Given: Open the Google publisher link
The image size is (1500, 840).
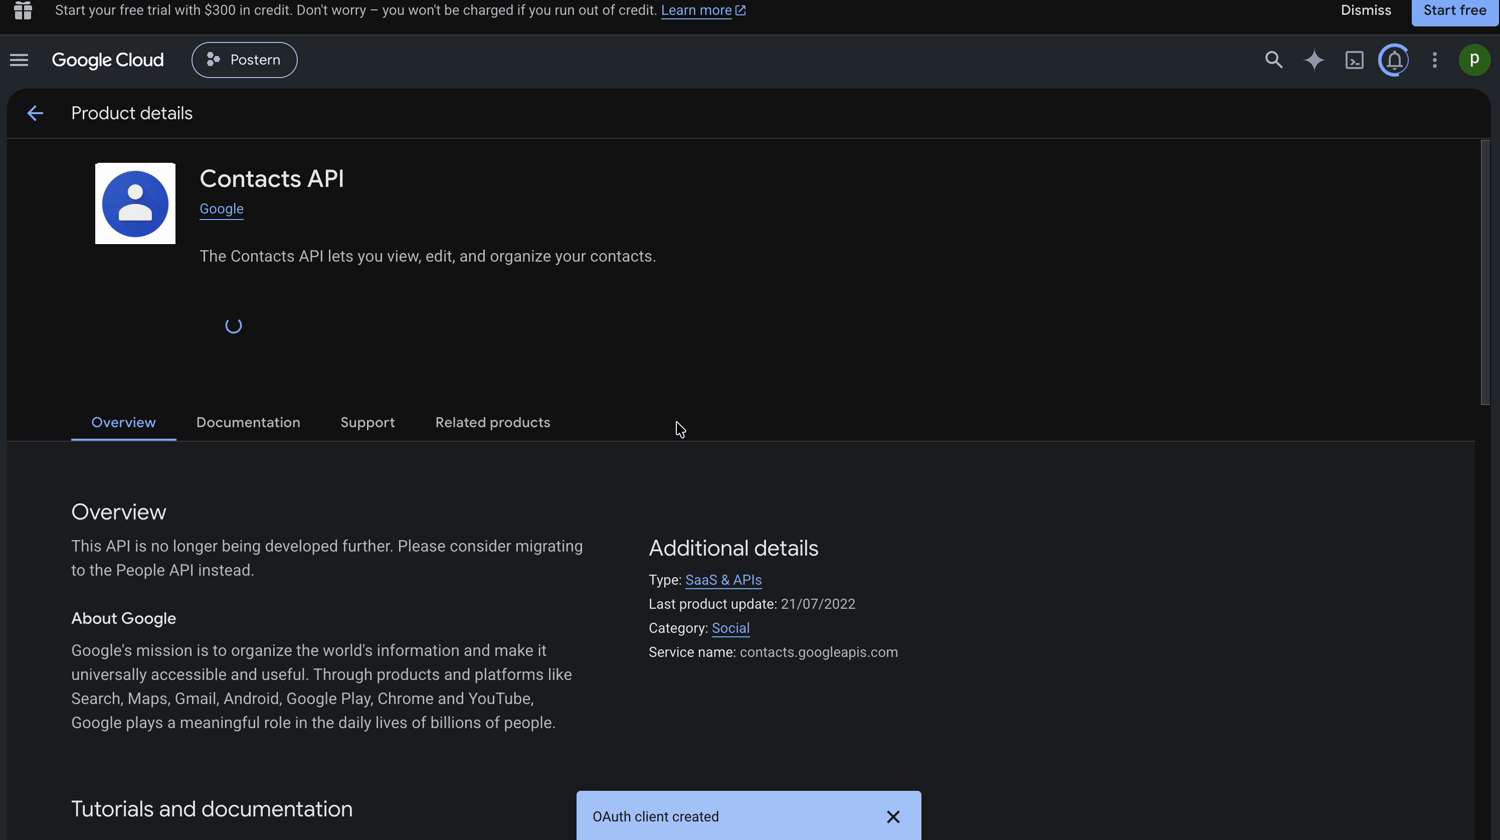Looking at the screenshot, I should [x=221, y=209].
